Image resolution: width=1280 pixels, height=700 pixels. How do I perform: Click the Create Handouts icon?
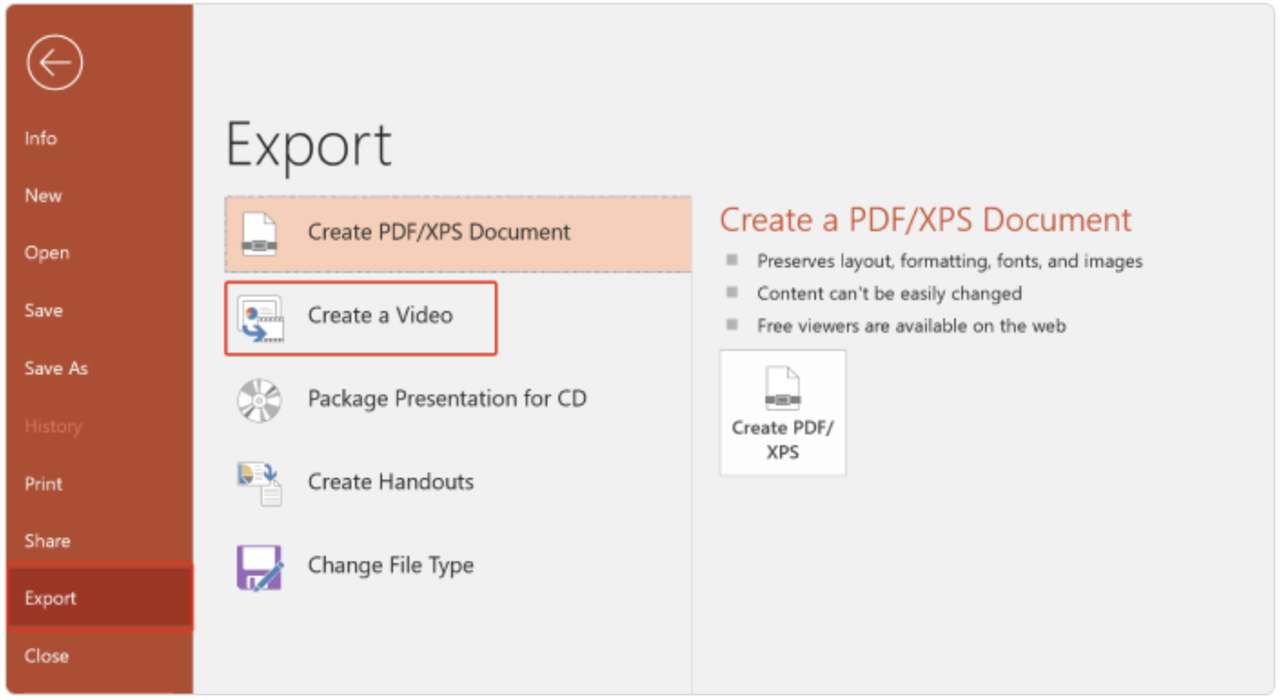click(260, 483)
